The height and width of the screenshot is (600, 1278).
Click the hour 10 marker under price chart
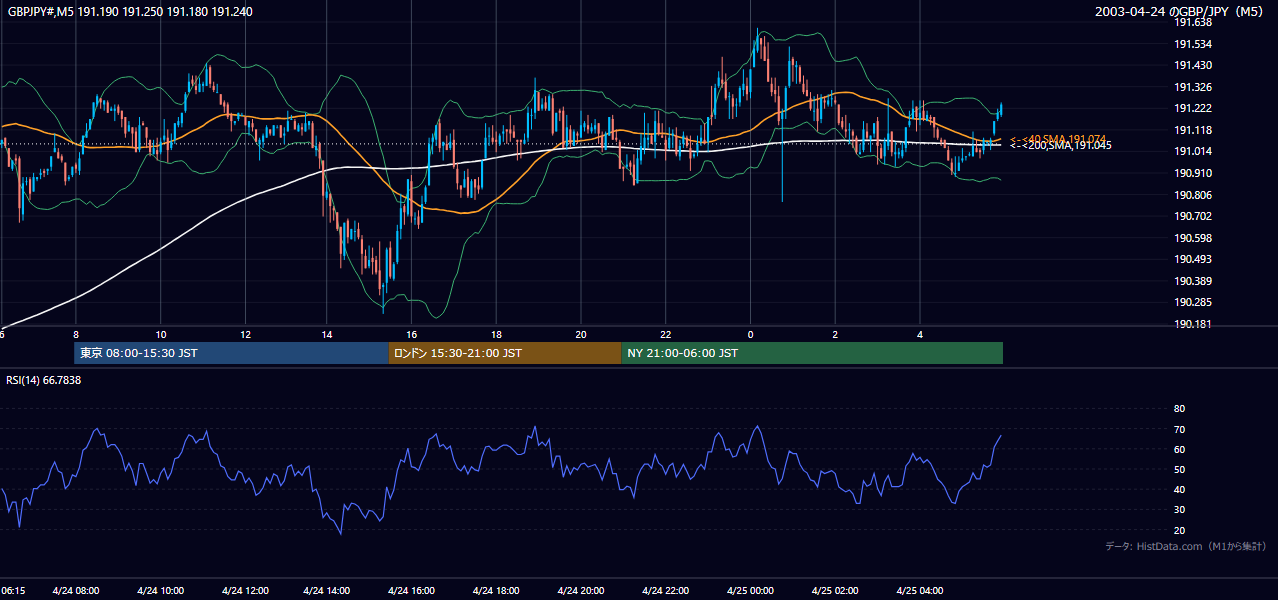tap(161, 333)
